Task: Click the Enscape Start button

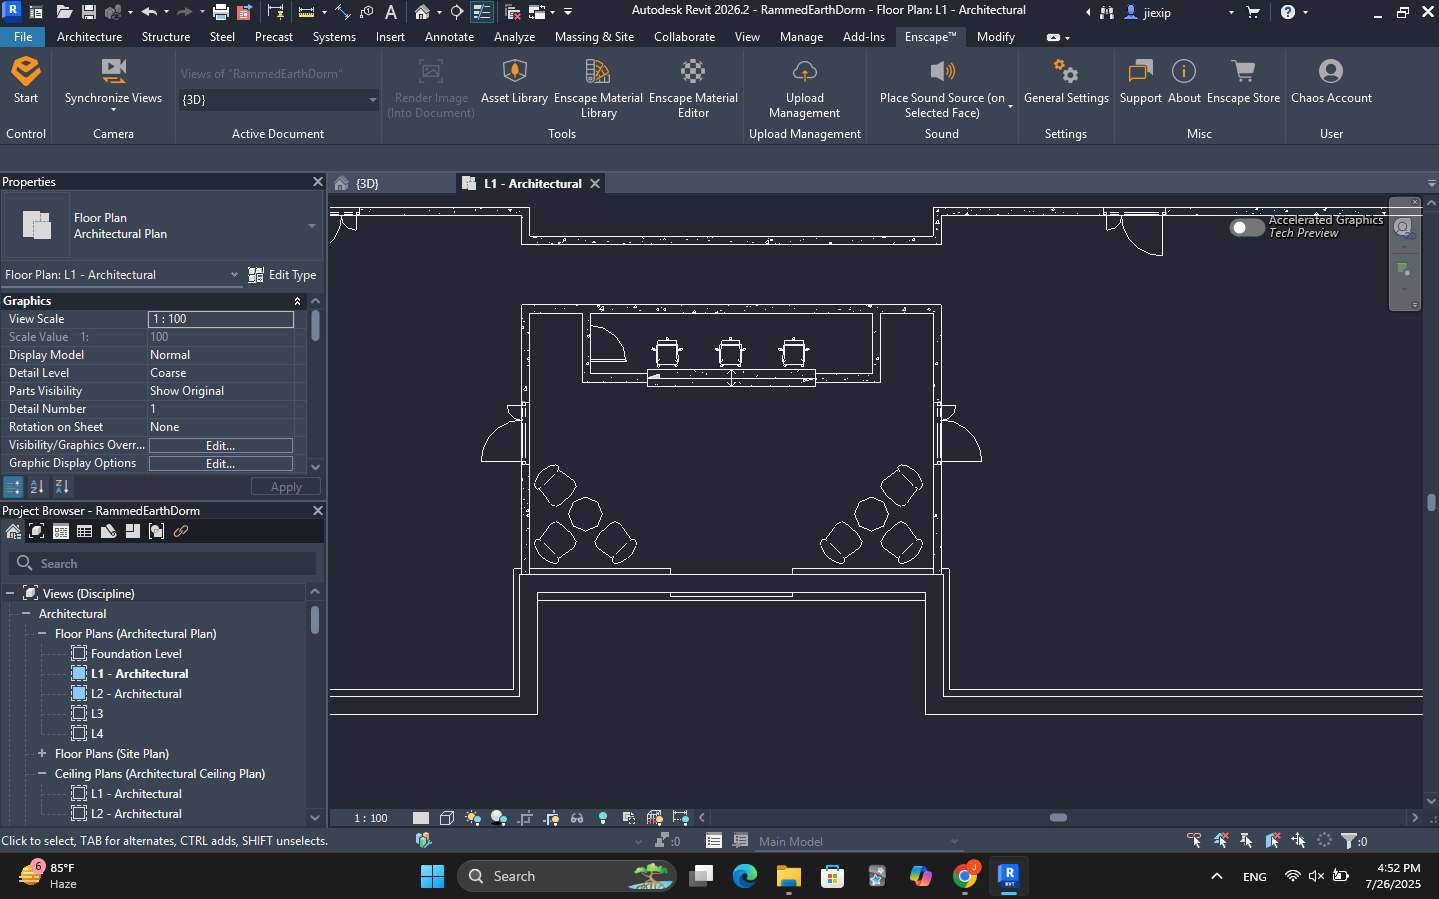Action: pos(26,80)
